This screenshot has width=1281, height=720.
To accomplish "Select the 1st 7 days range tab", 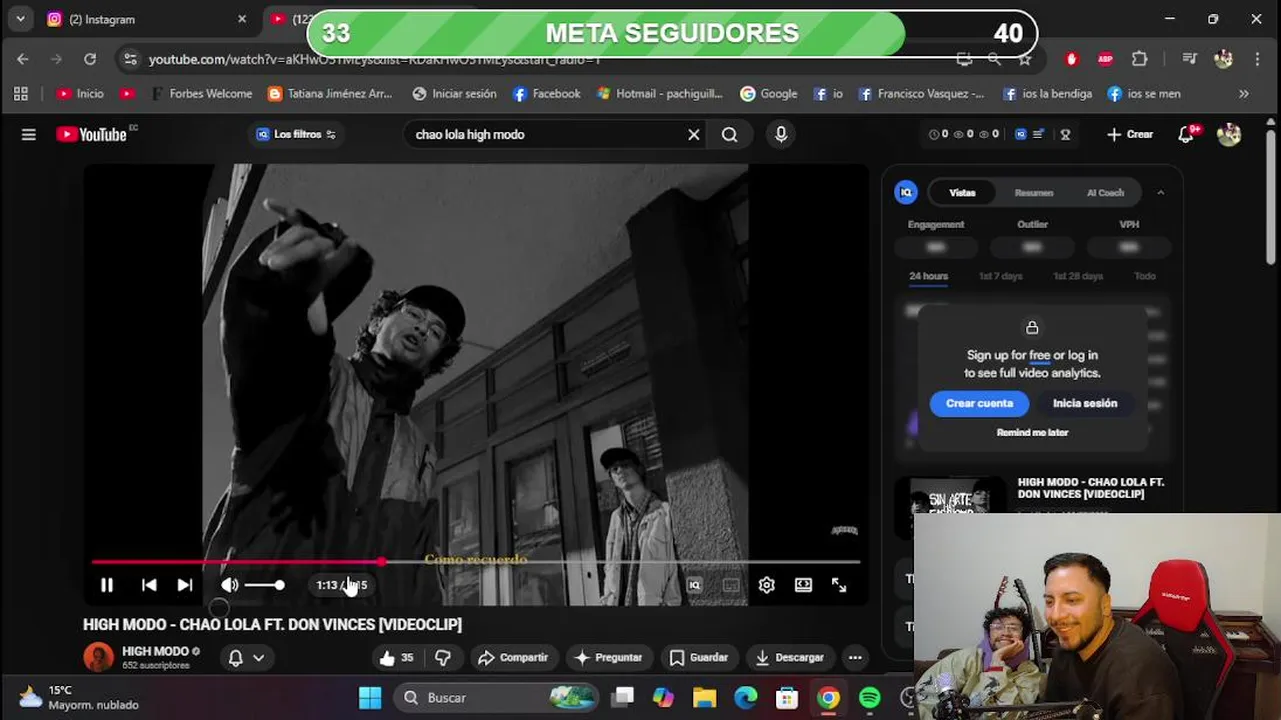I will [x=1000, y=276].
